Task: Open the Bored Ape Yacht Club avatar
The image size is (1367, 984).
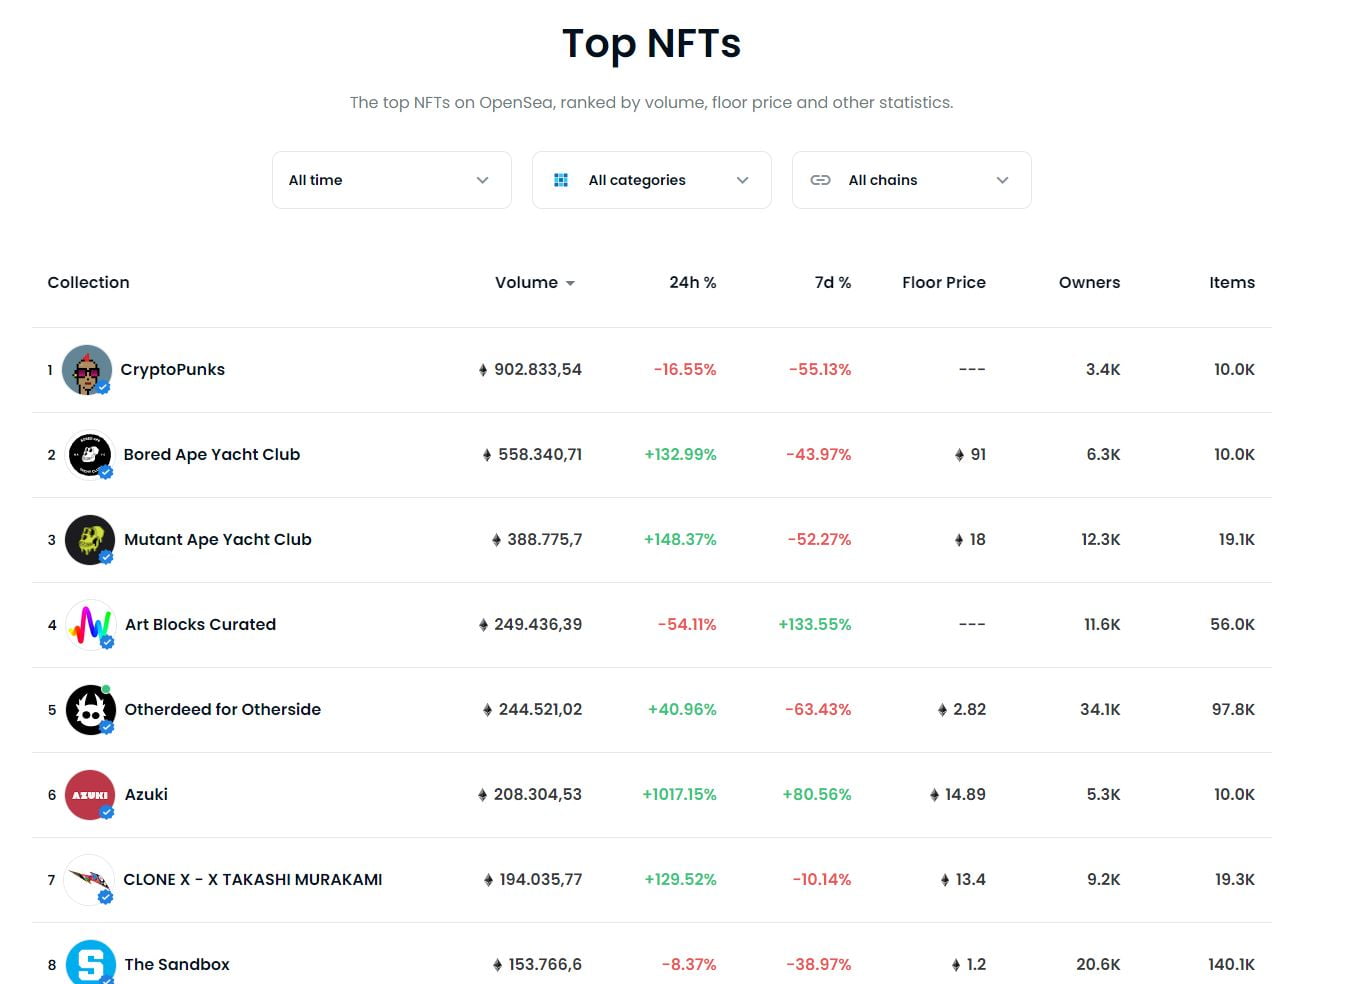Action: pos(90,455)
